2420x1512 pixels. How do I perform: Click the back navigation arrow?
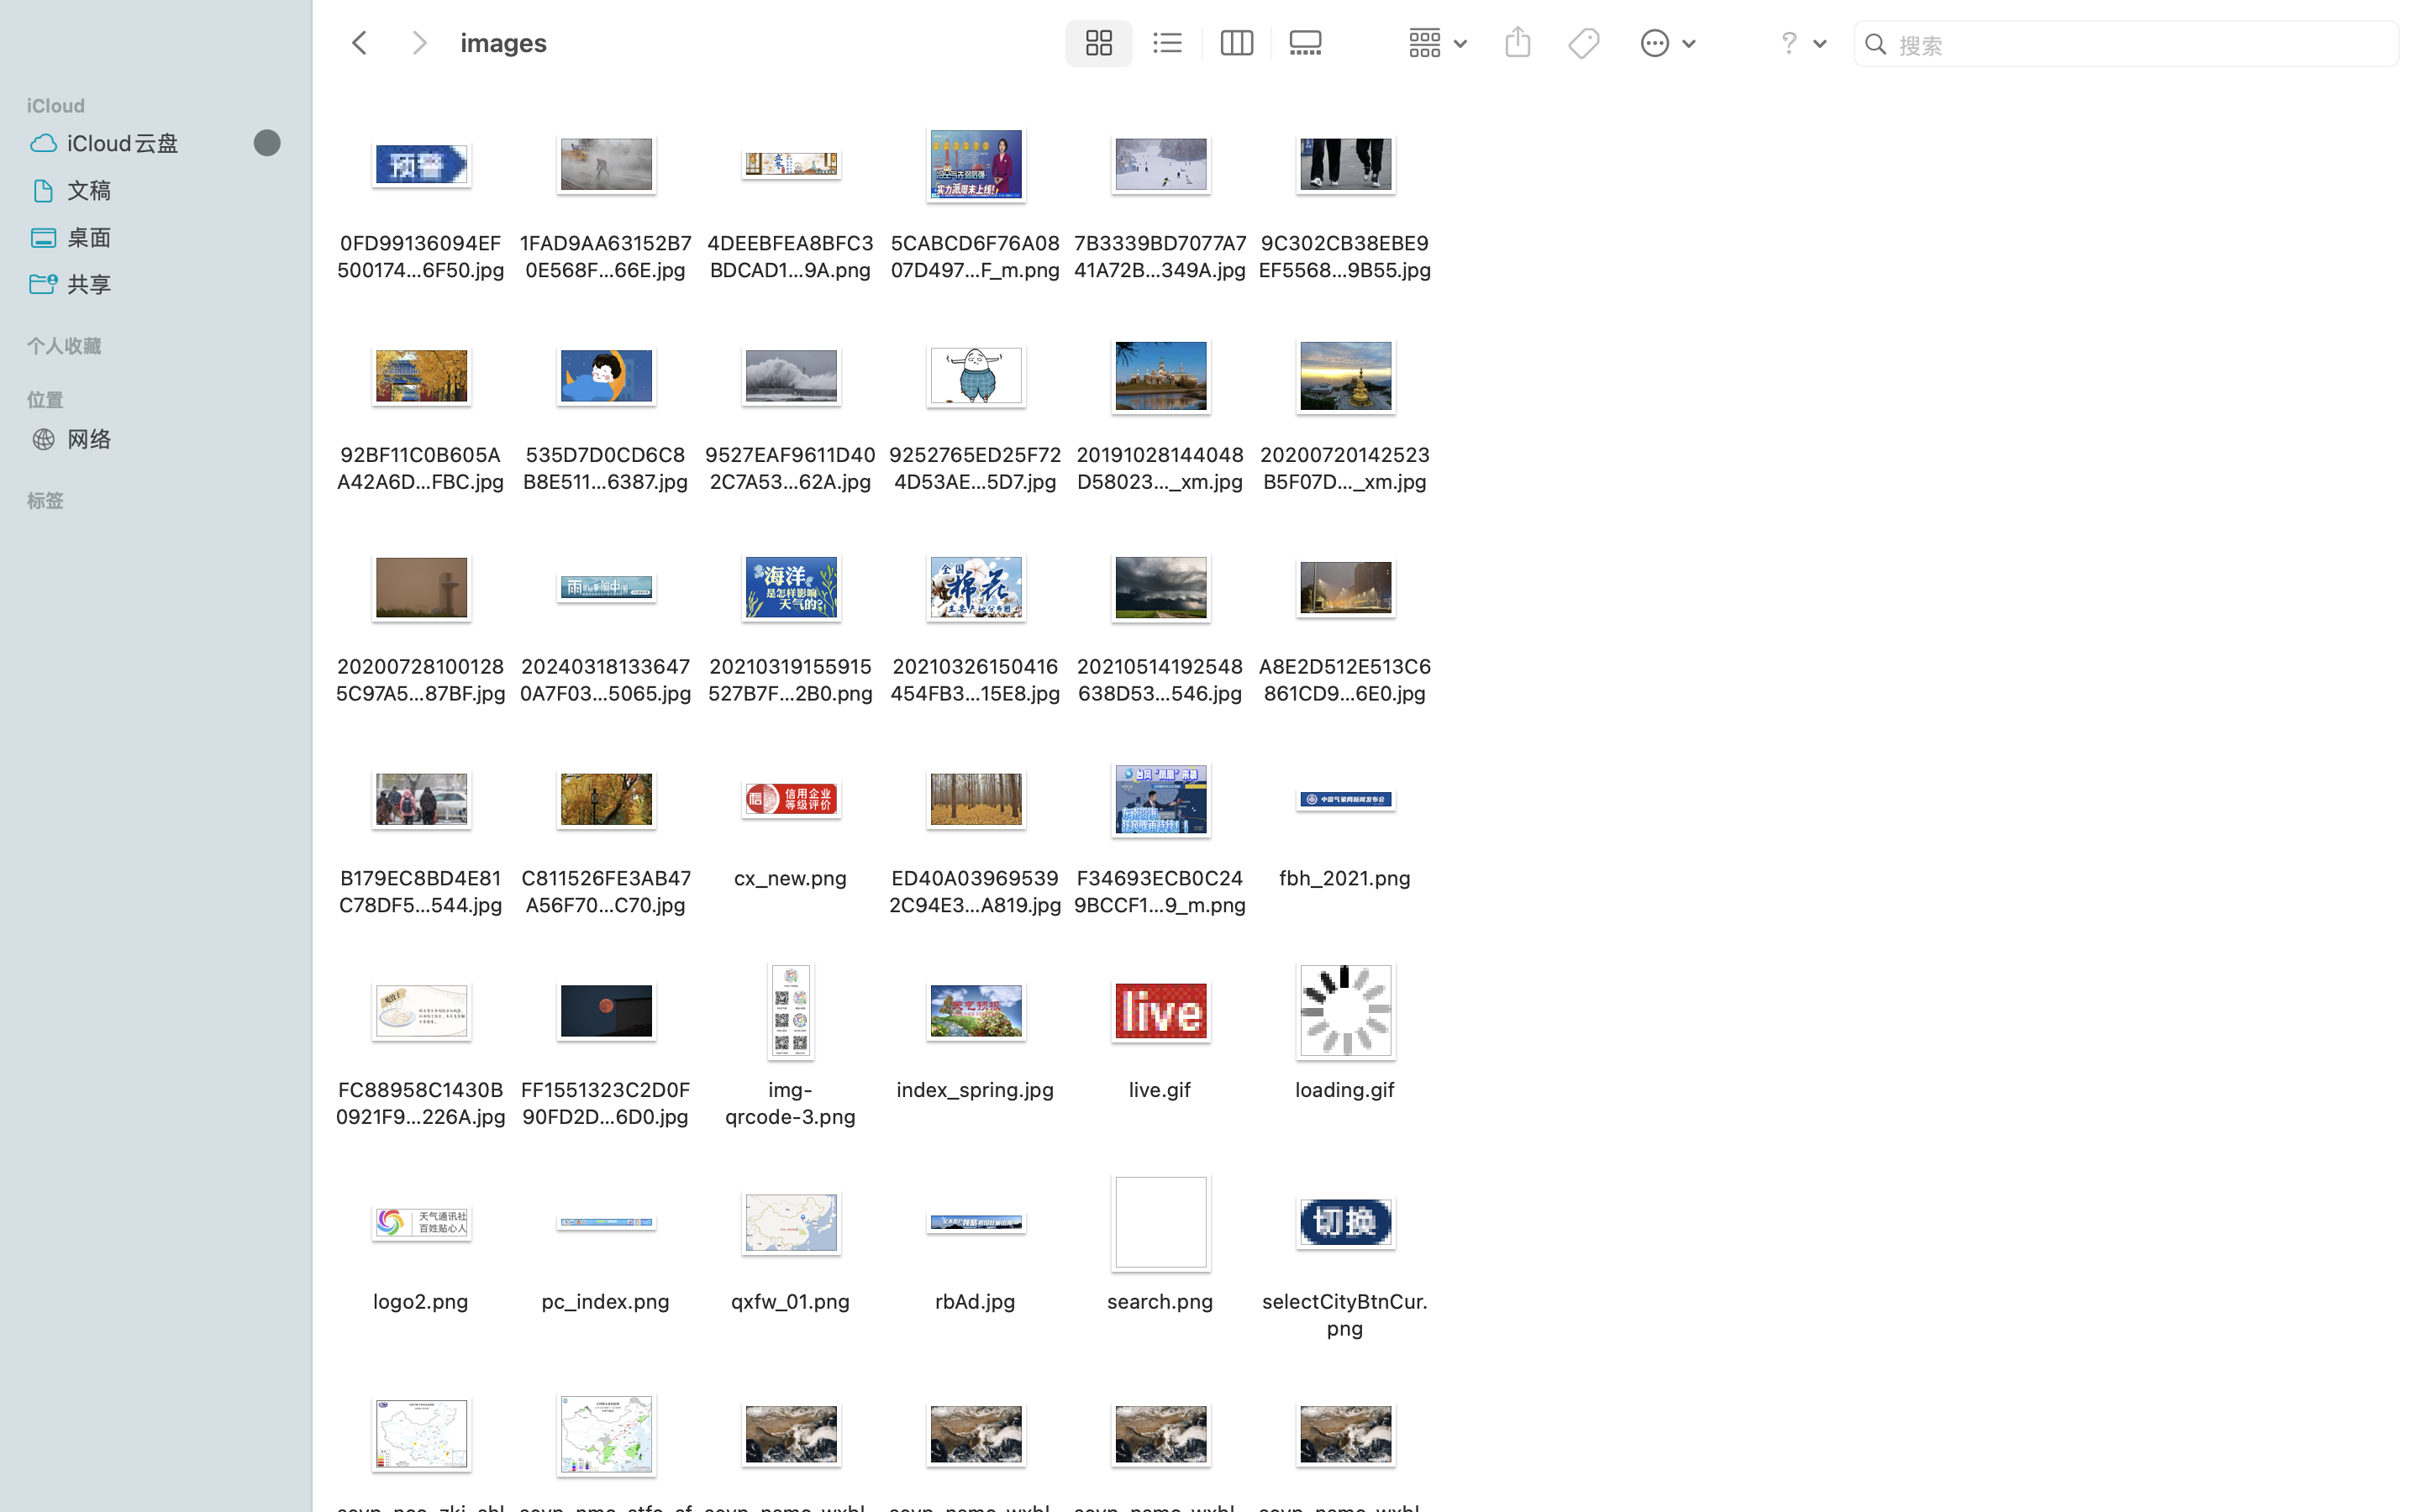360,43
